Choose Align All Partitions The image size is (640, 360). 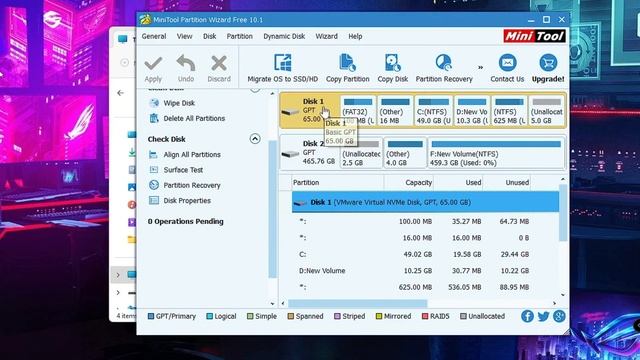pos(192,155)
